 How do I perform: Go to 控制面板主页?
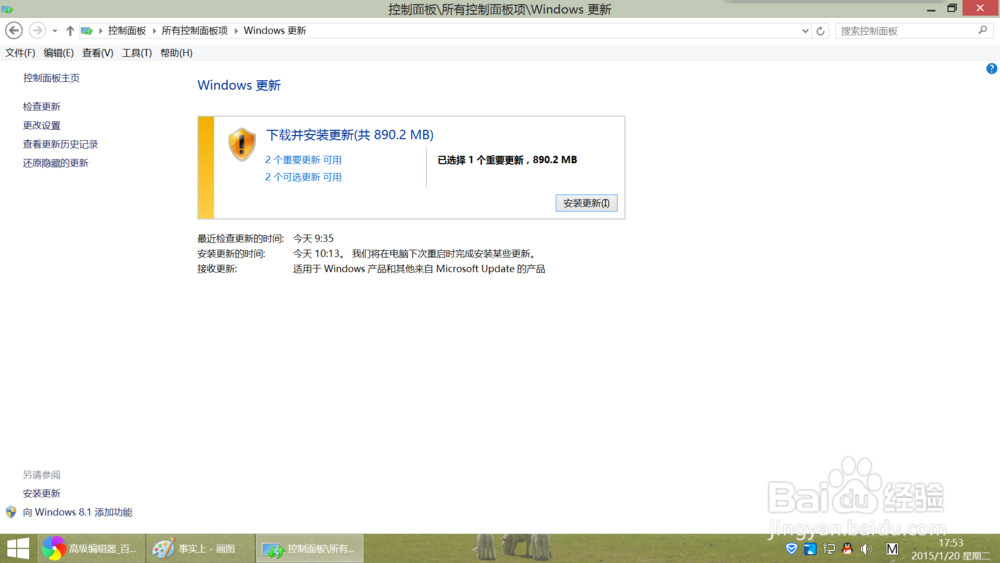tap(52, 78)
